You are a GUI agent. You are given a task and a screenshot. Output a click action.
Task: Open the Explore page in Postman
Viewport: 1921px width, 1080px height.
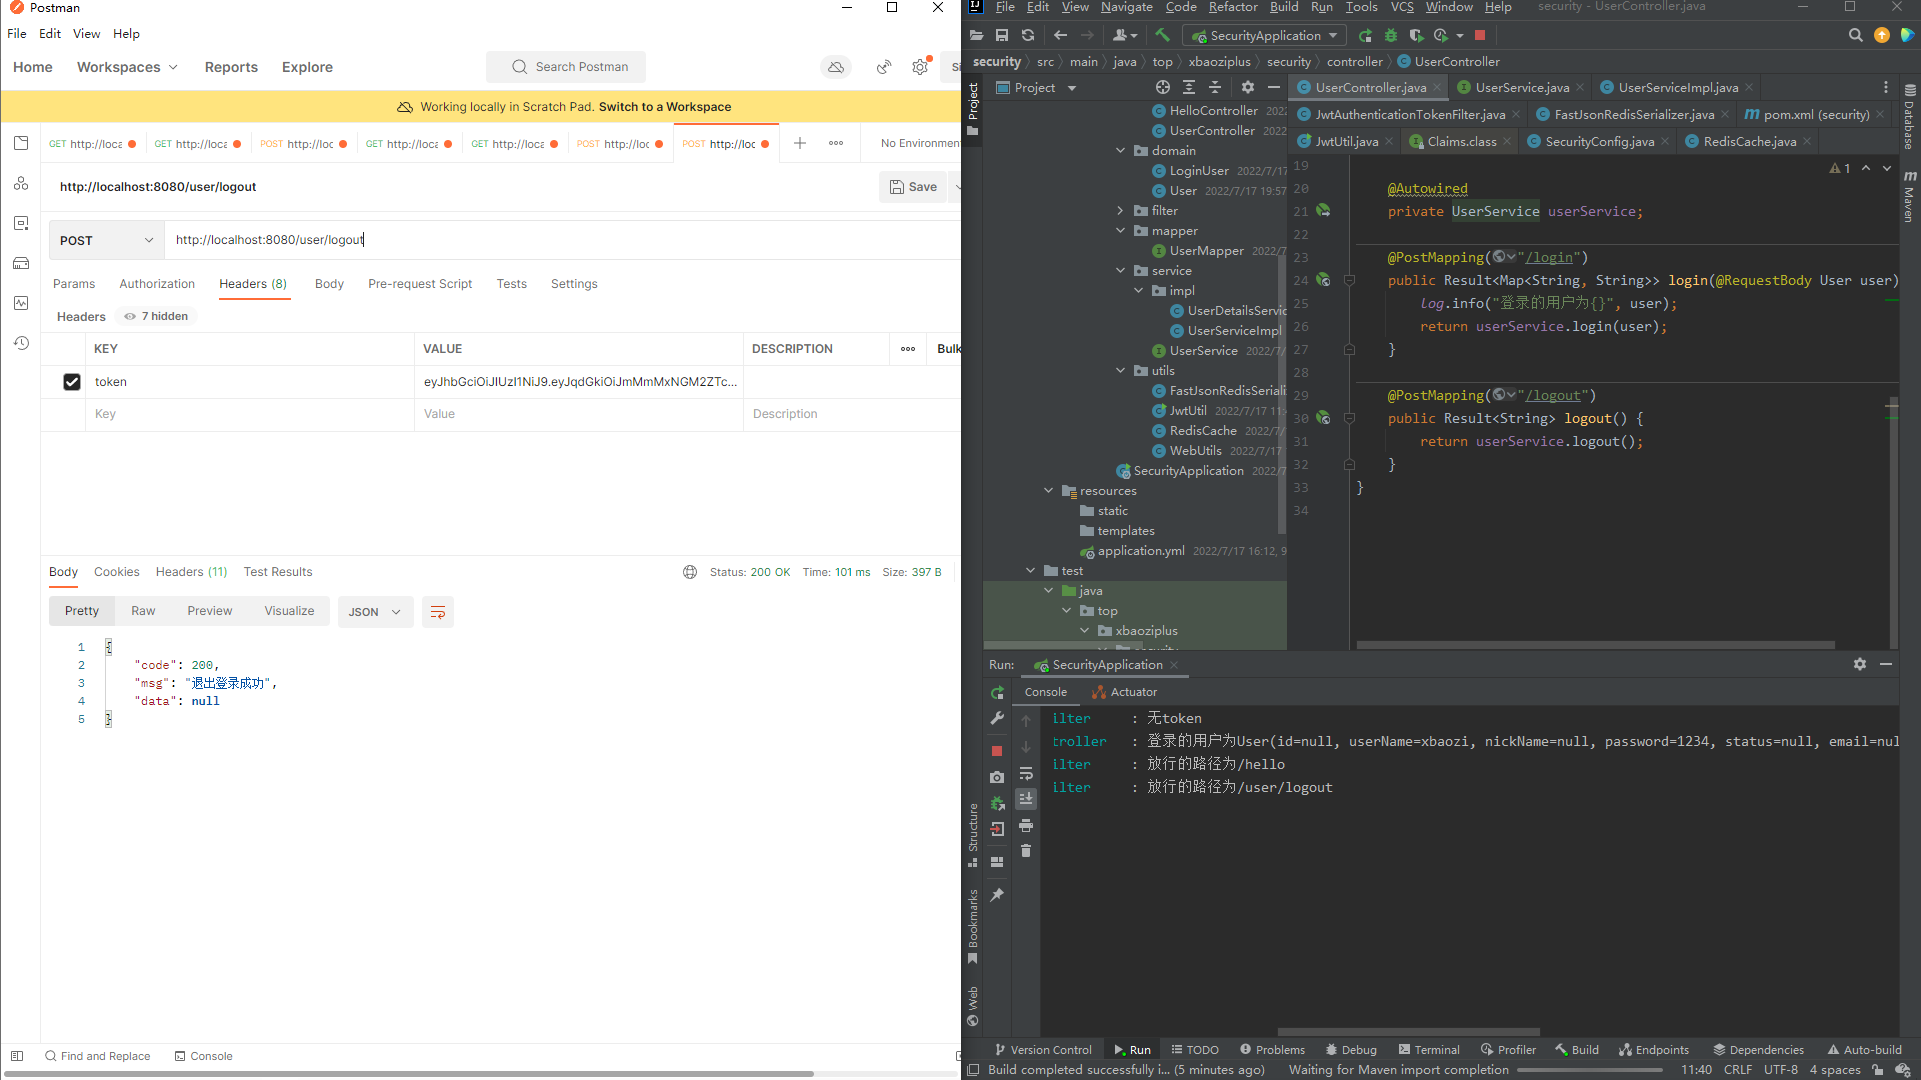pos(307,67)
